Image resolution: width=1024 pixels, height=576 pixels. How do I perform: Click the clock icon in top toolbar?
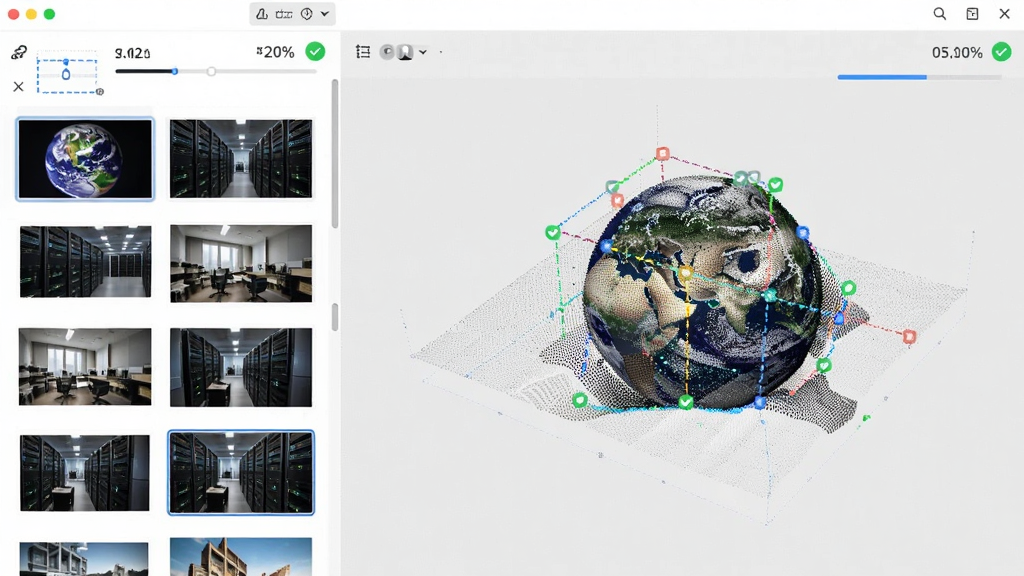tap(306, 14)
